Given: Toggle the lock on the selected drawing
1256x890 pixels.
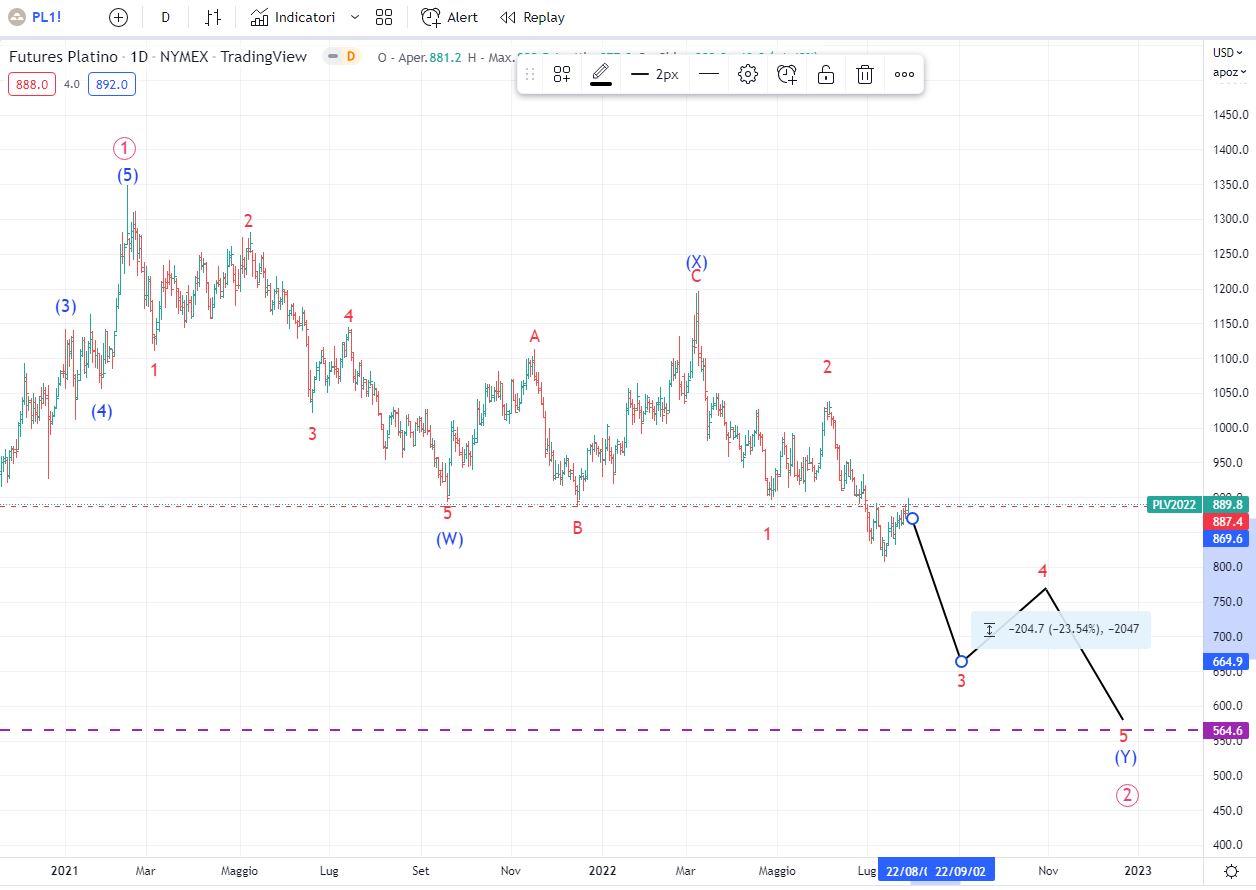Looking at the screenshot, I should 826,74.
